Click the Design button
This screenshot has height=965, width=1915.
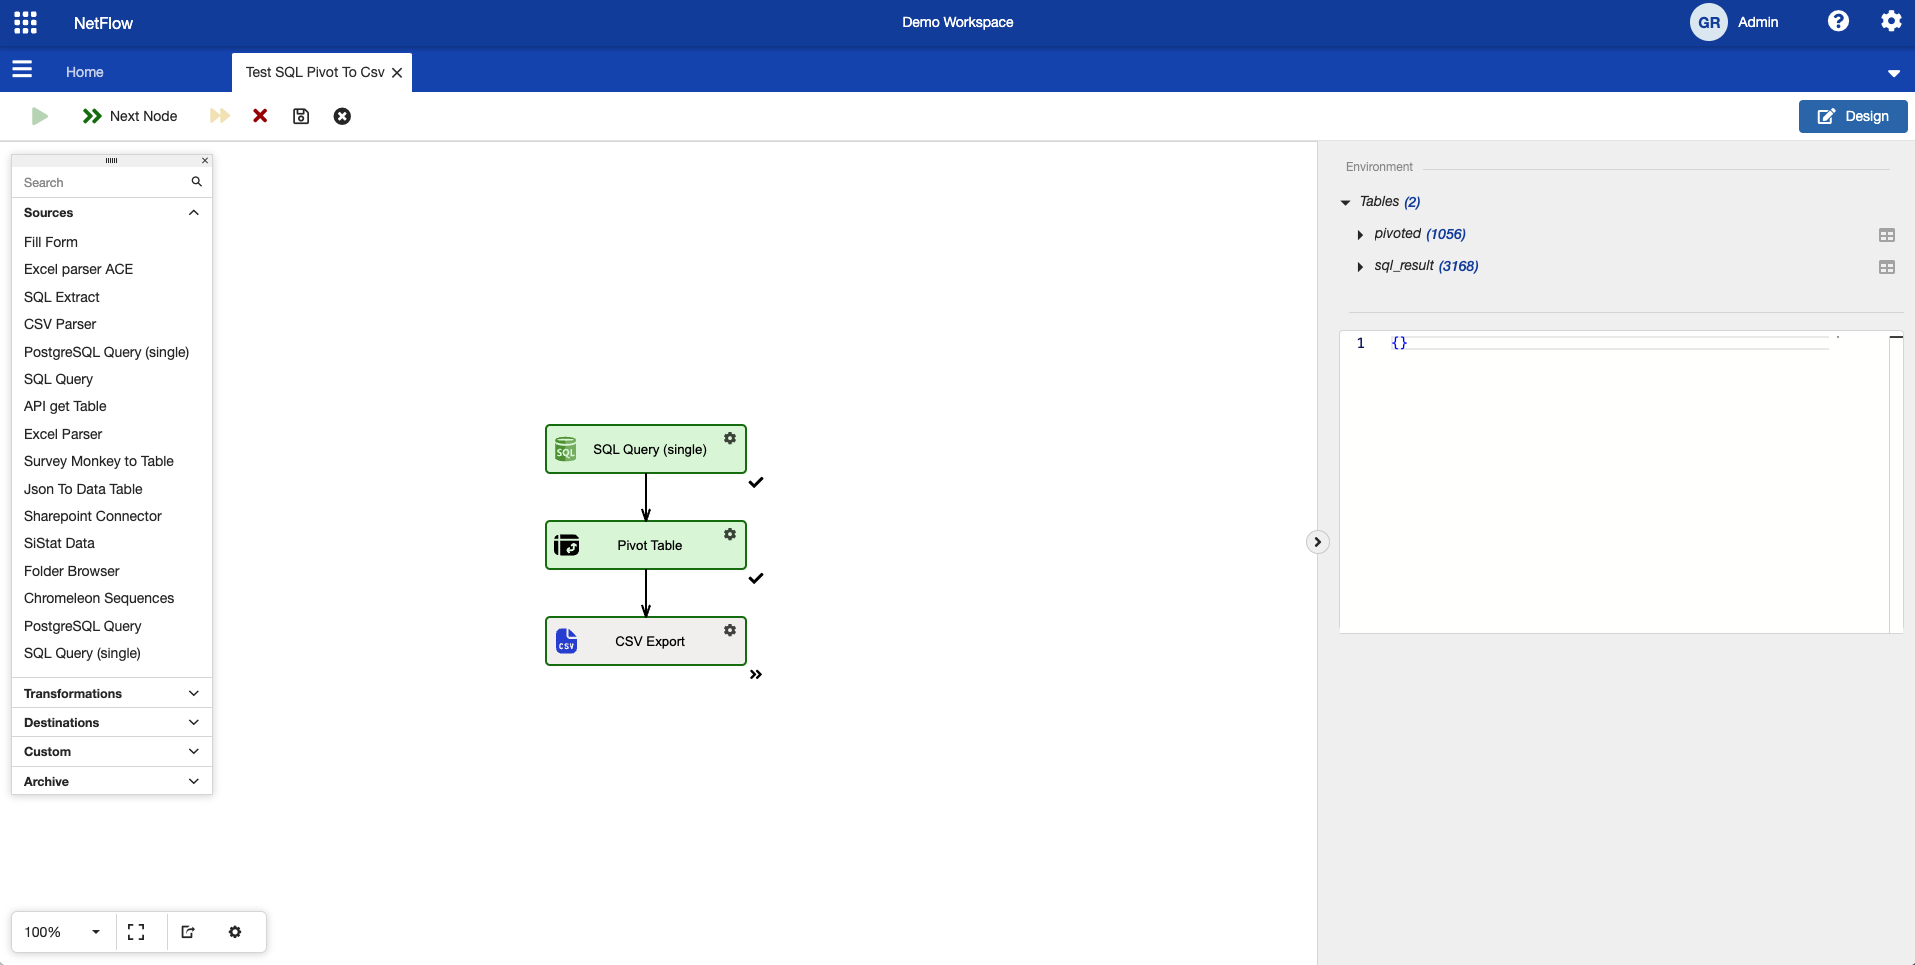[x=1852, y=116]
